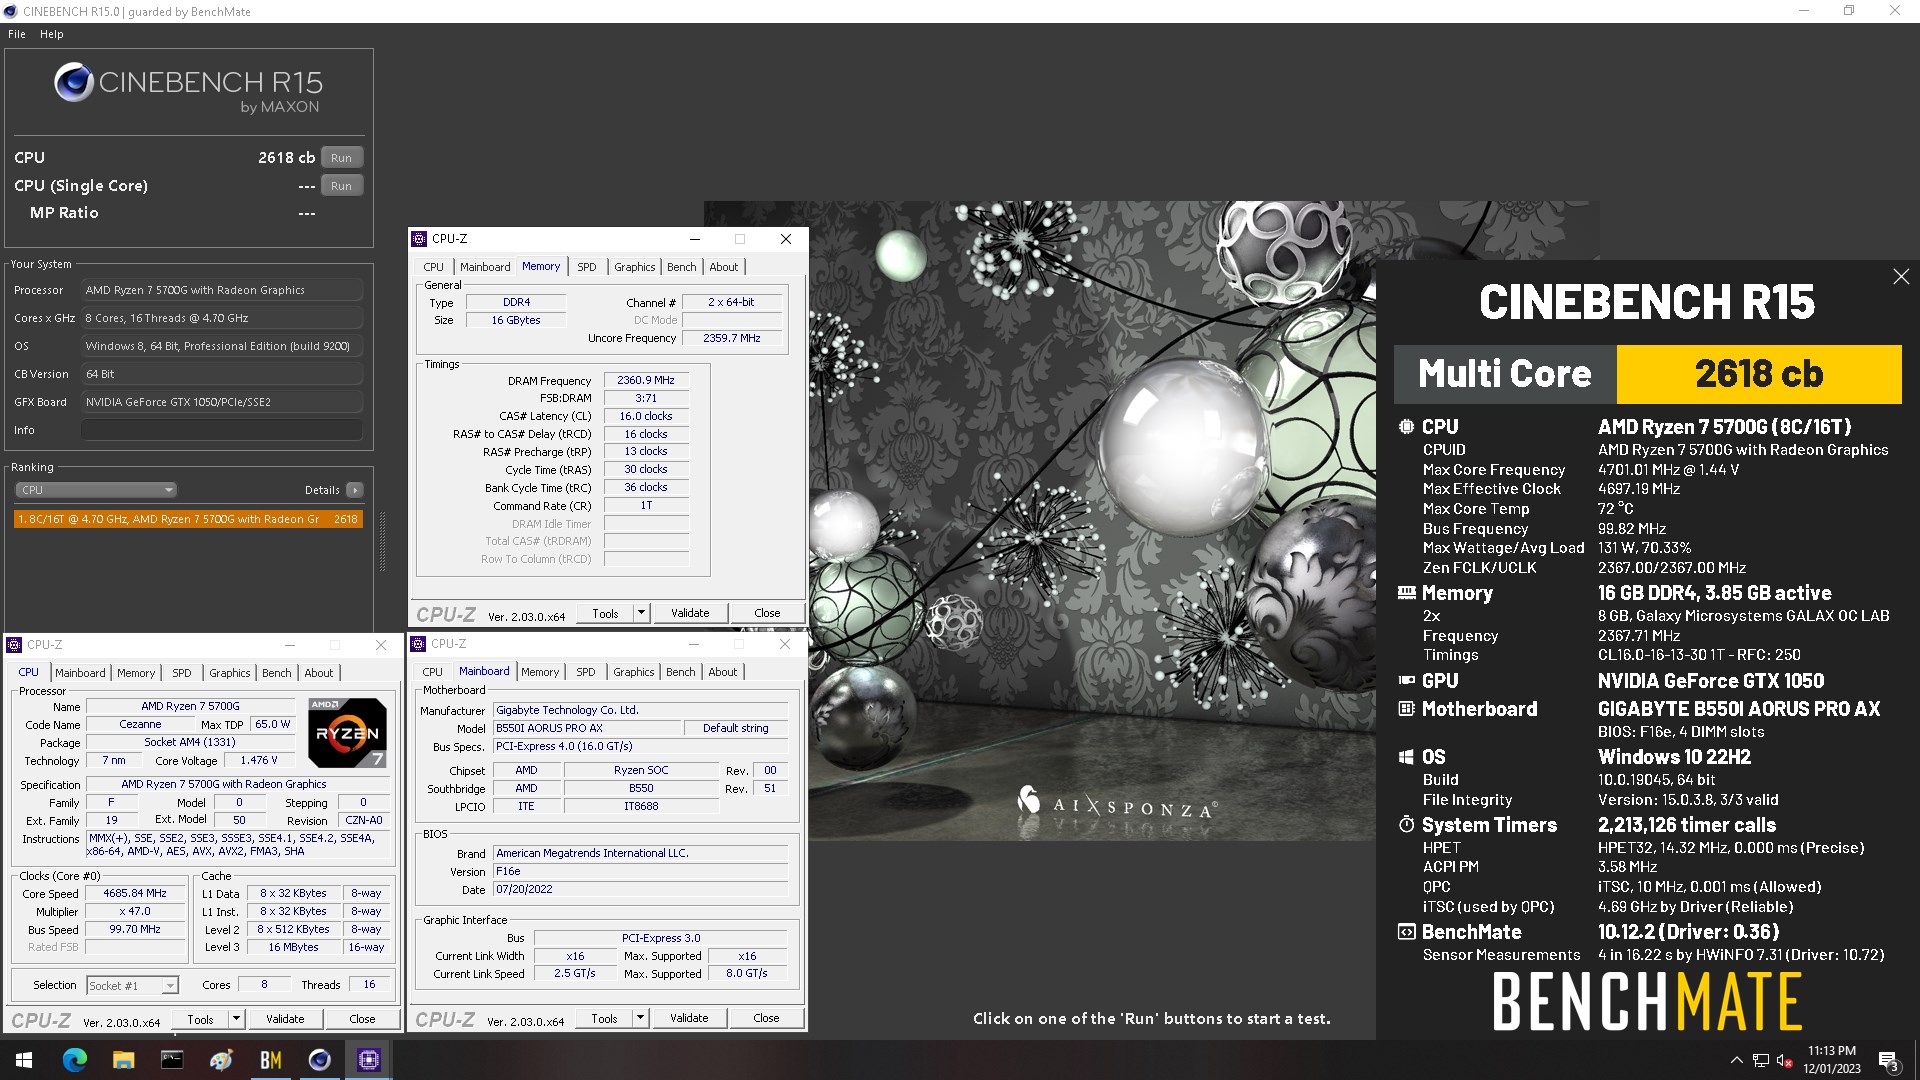The height and width of the screenshot is (1080, 1920).
Task: Click the muted volume tray icon
Action: 1784,1060
